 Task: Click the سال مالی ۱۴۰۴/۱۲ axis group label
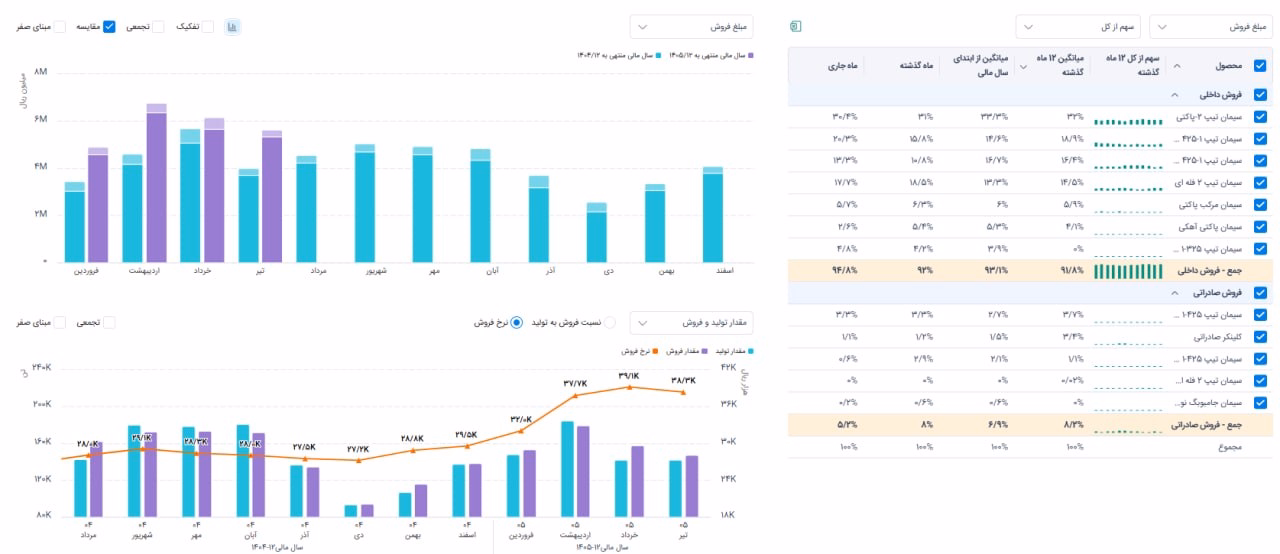point(275,547)
